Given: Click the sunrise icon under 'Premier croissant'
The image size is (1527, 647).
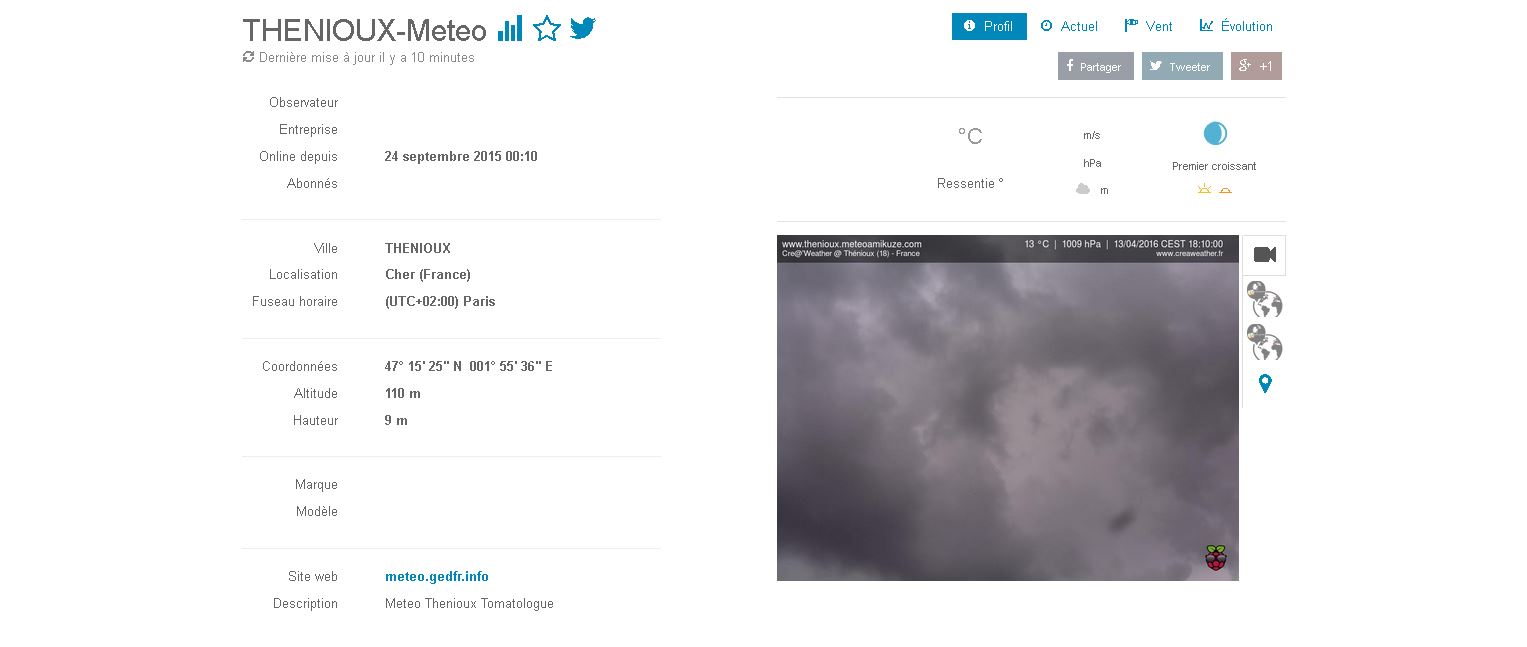Looking at the screenshot, I should click(x=1205, y=189).
